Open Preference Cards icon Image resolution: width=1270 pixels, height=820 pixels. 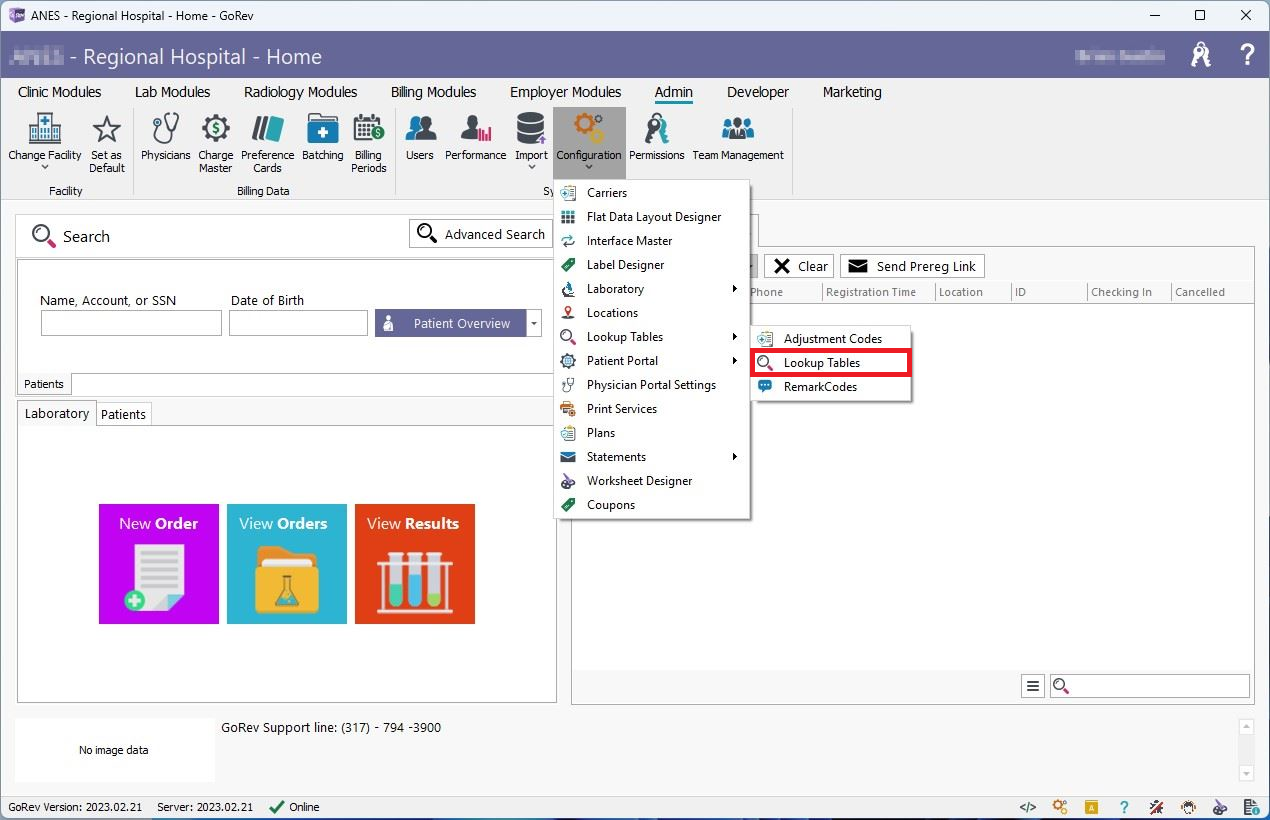pos(267,129)
